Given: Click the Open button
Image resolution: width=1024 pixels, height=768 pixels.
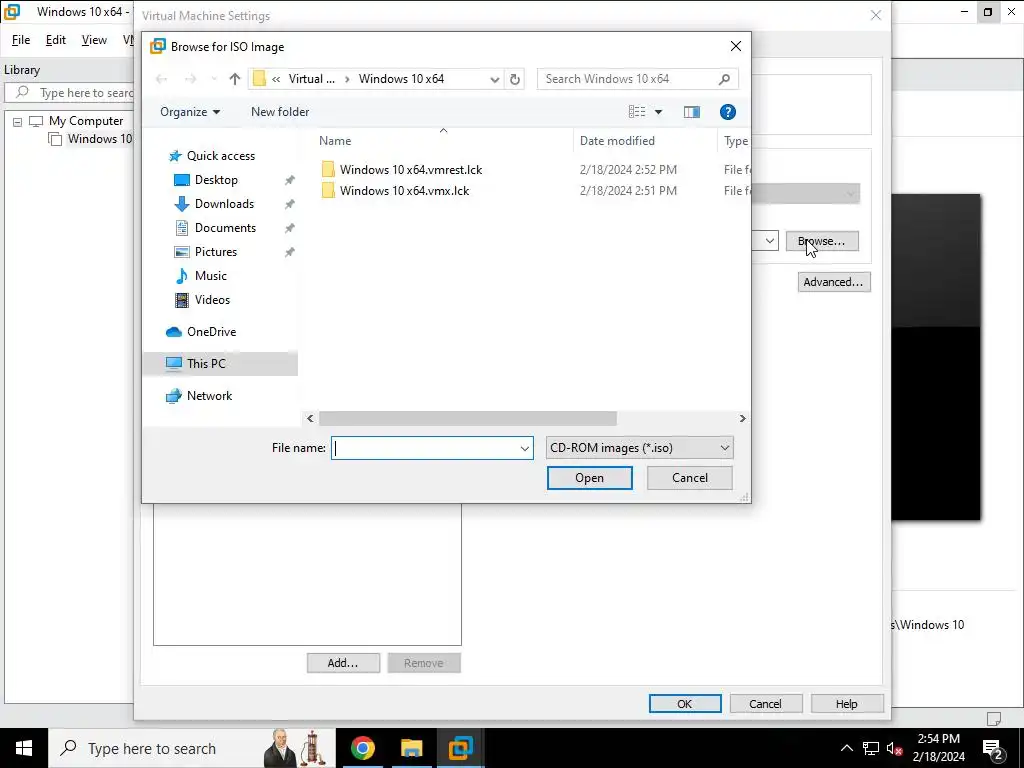Looking at the screenshot, I should 590,478.
